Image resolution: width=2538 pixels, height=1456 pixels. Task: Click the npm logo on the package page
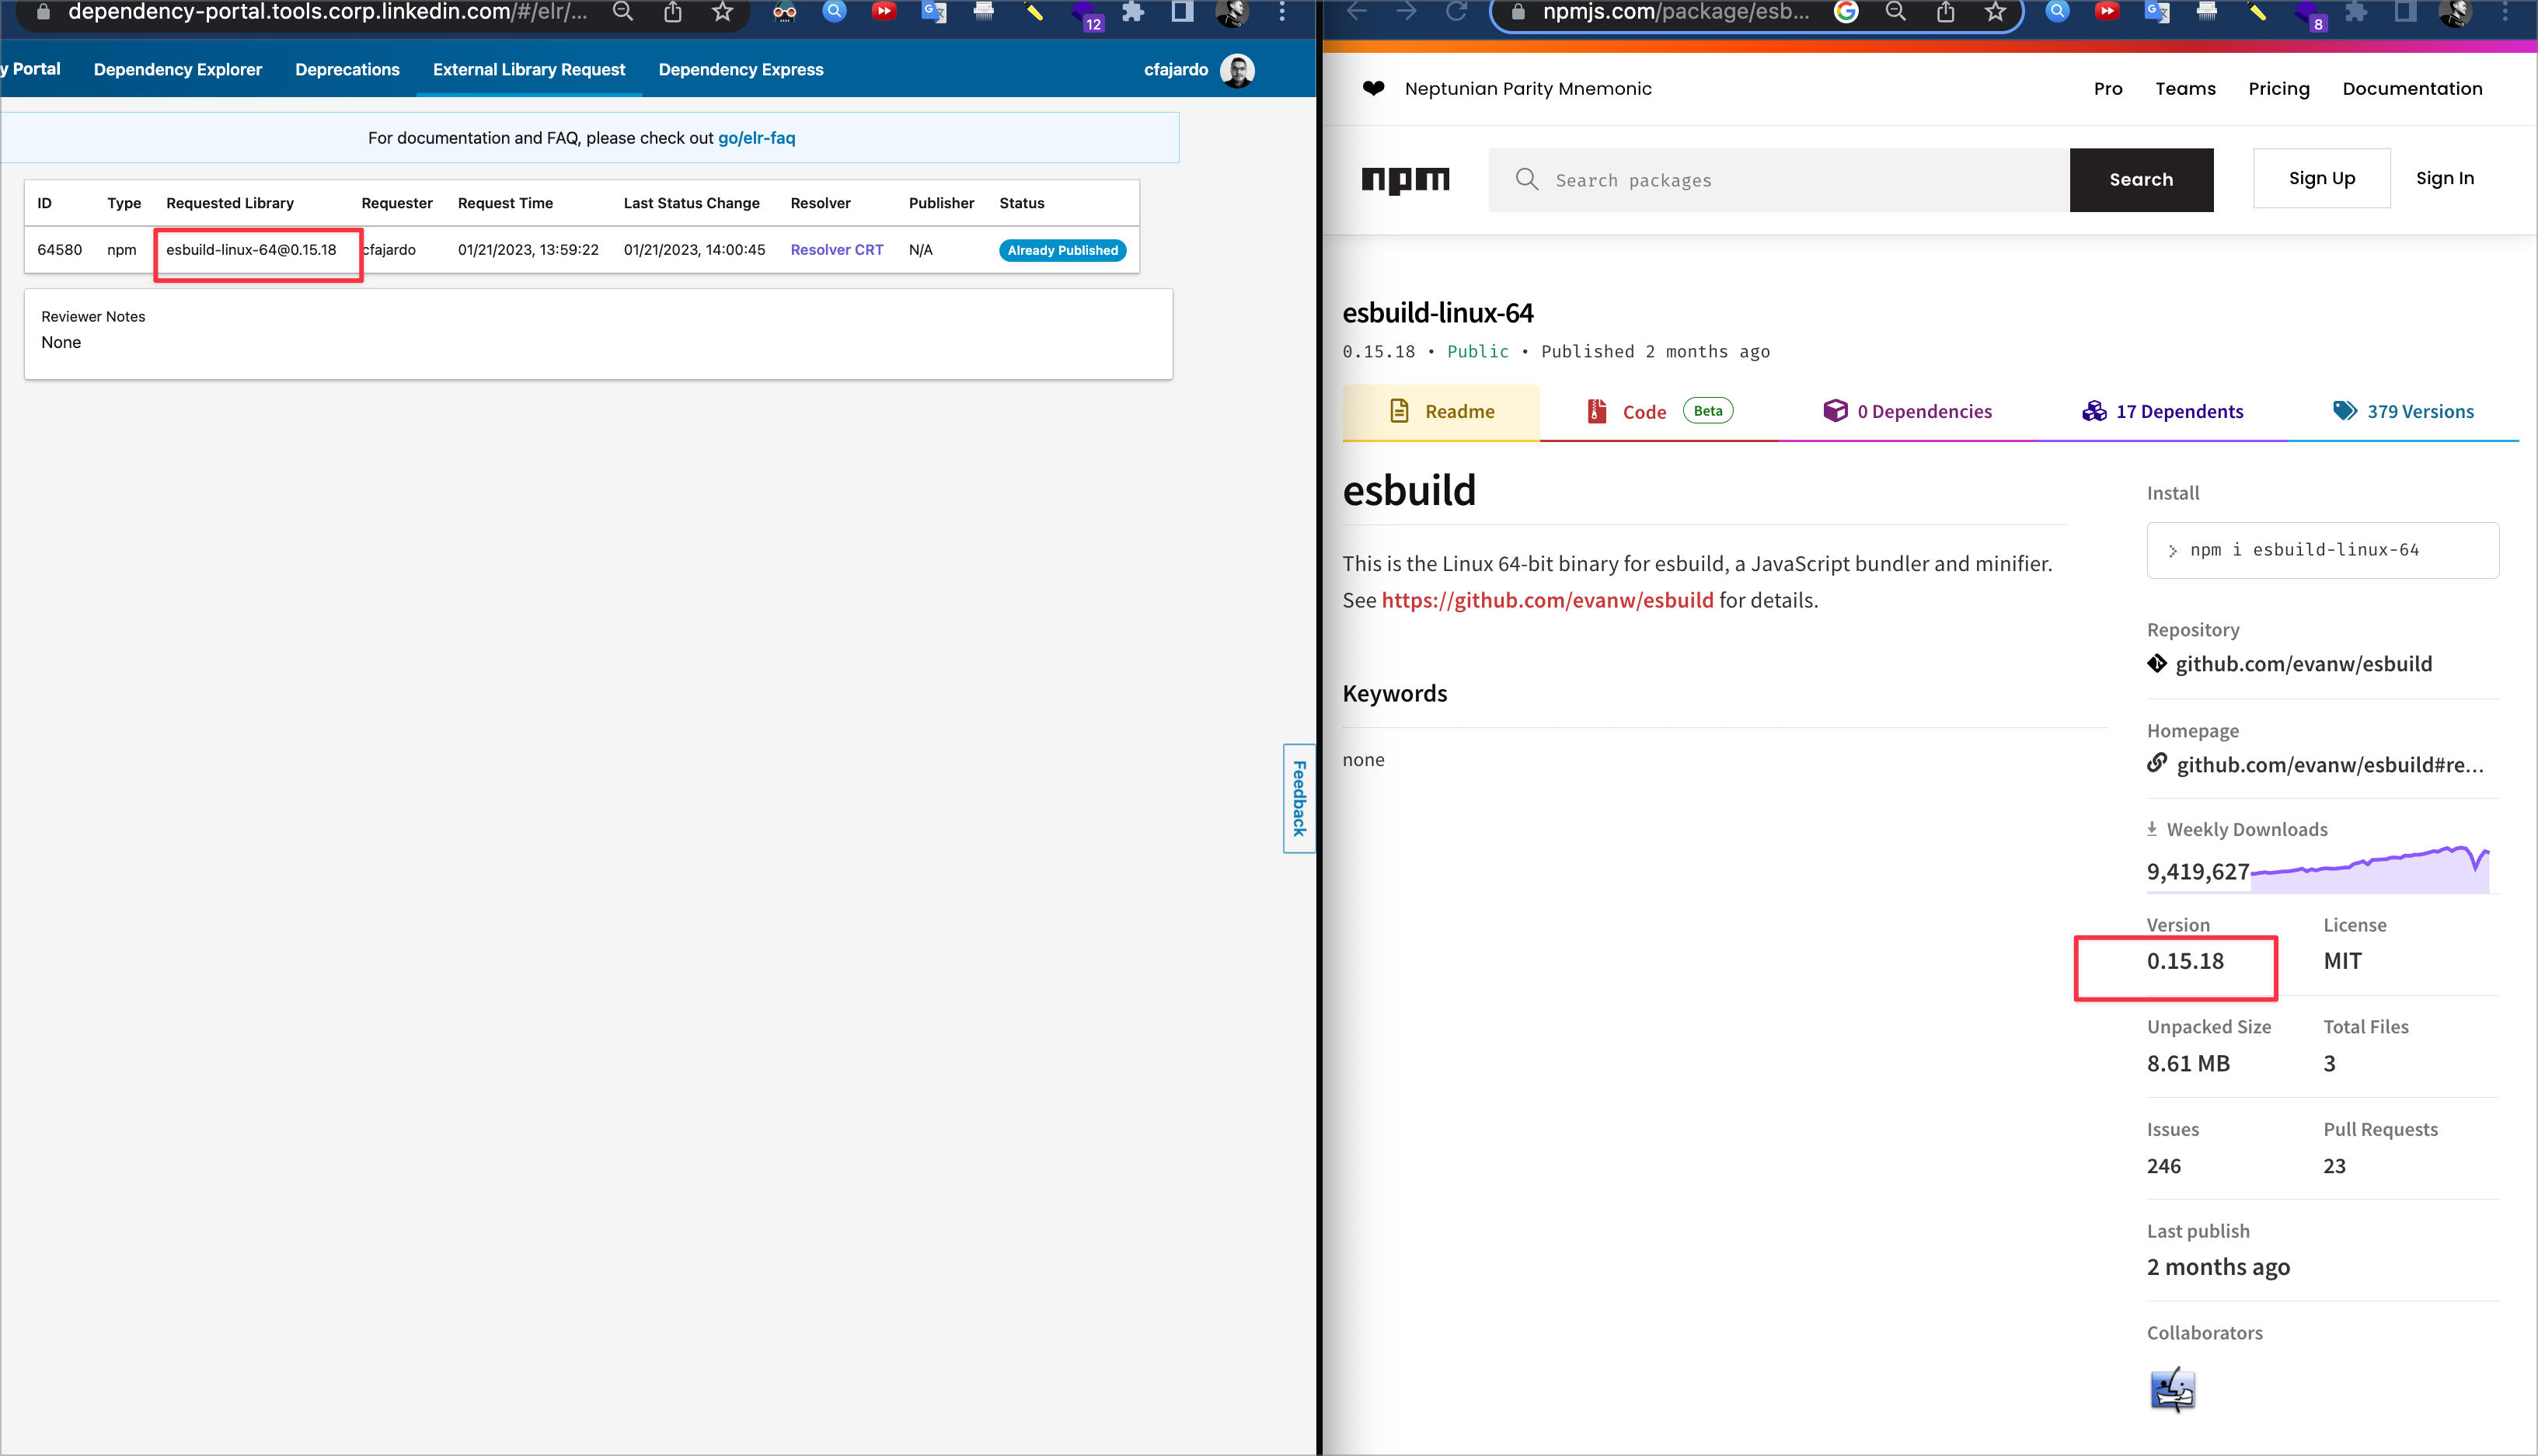1406,180
